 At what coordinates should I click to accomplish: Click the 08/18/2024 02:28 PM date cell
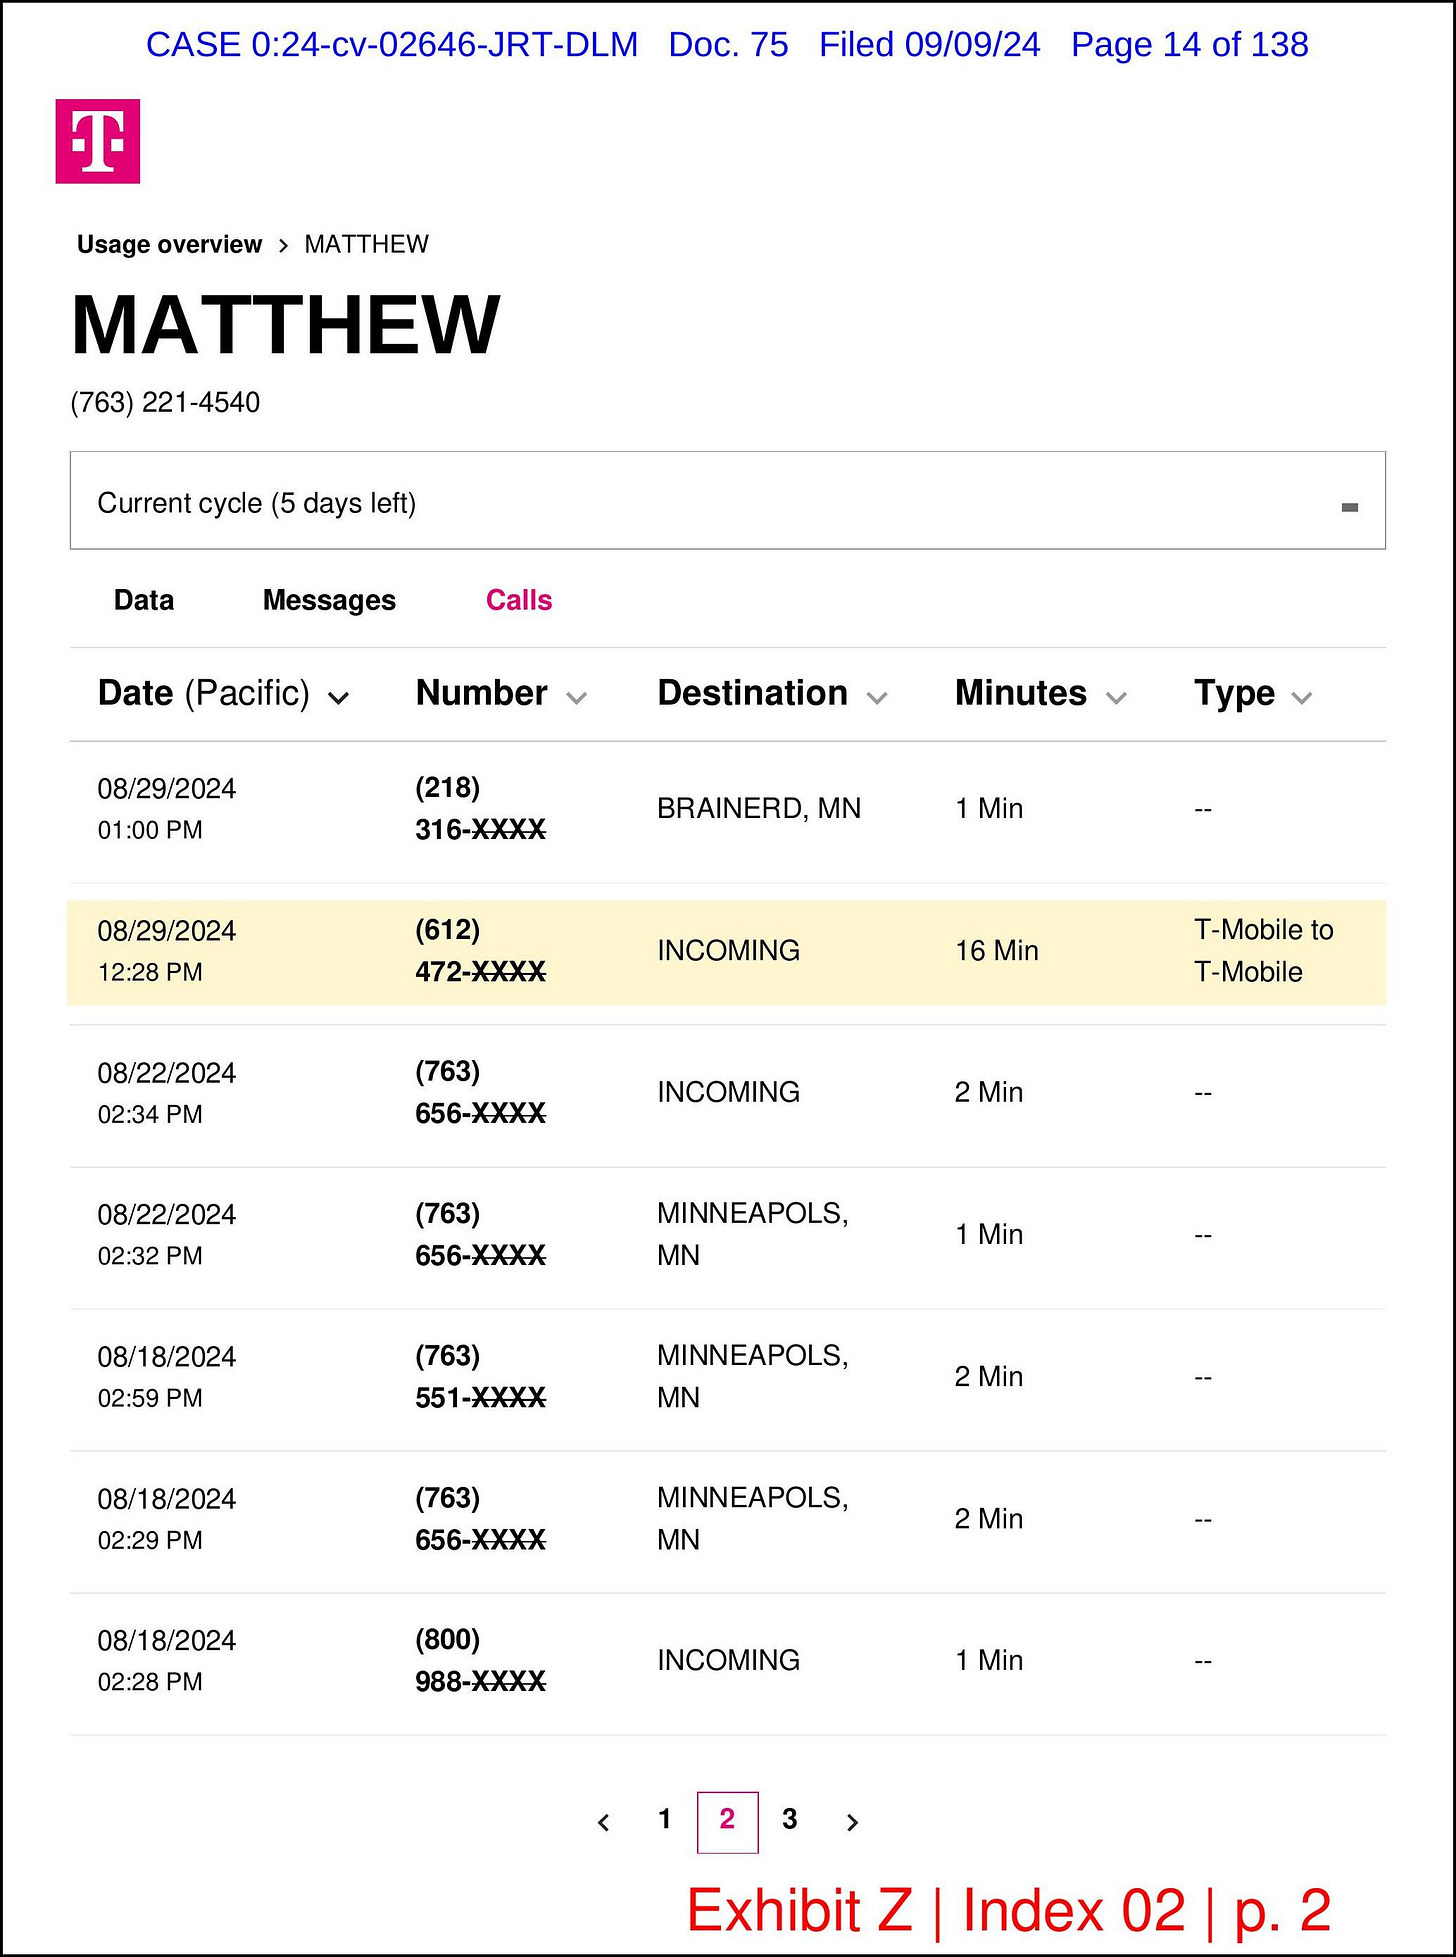click(167, 1661)
